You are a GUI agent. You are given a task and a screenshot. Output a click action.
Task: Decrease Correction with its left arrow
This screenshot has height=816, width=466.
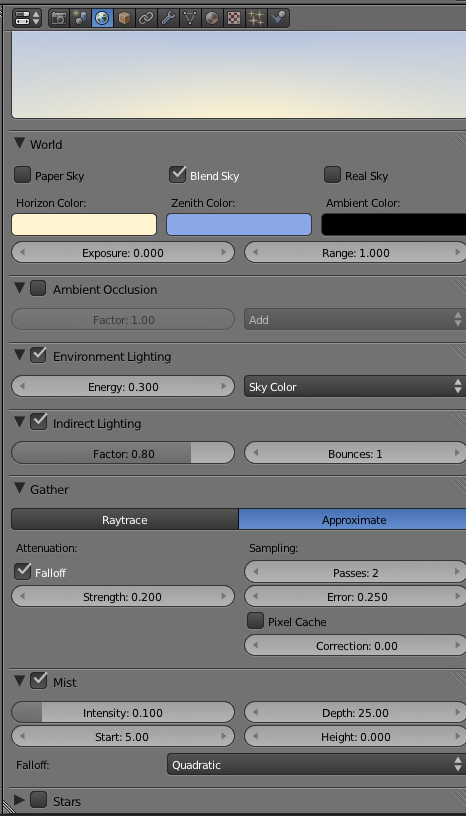(x=256, y=646)
